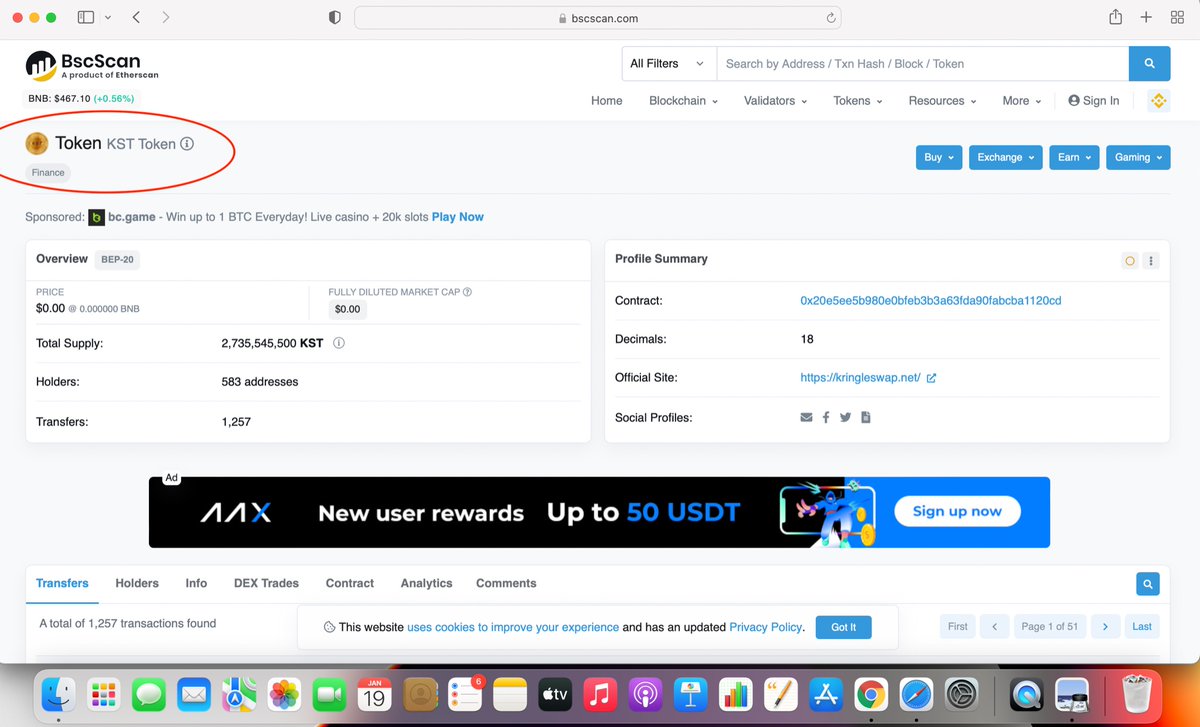The height and width of the screenshot is (727, 1200).
Task: Open the Comments tab
Action: point(506,583)
